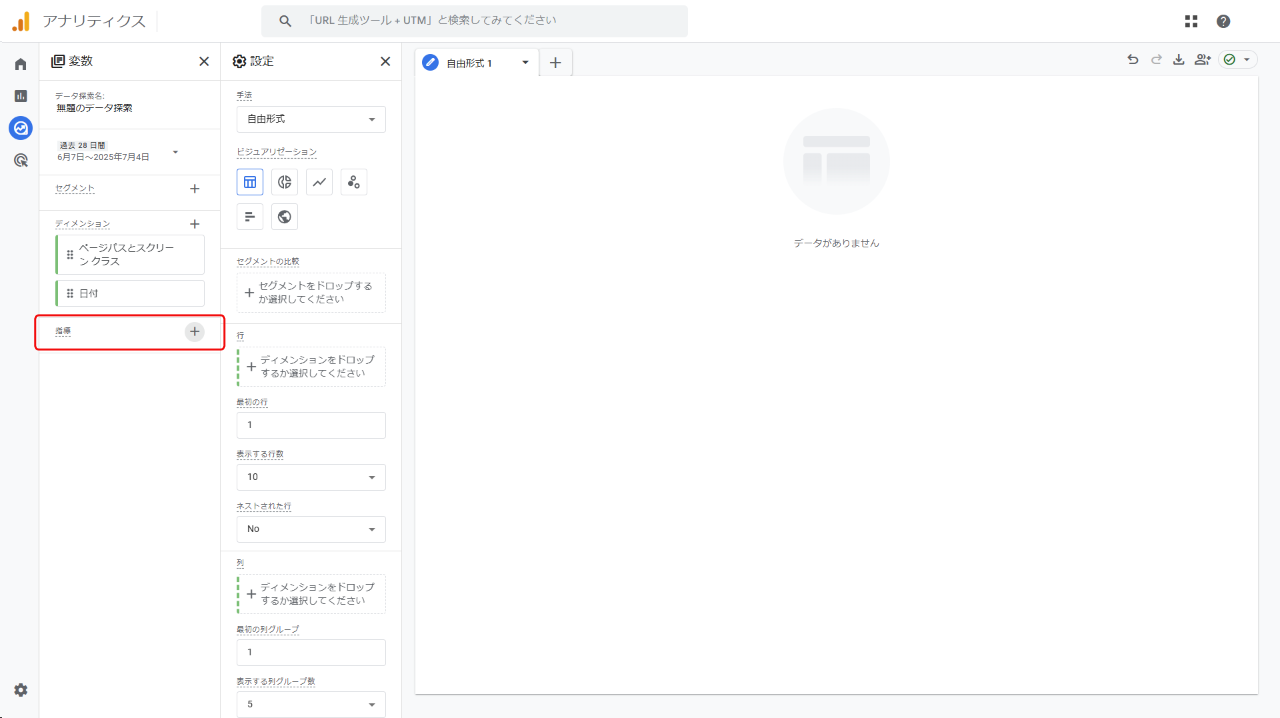Expand the 手法 dropdown showing 自由形式
This screenshot has height=718, width=1280.
[311, 119]
